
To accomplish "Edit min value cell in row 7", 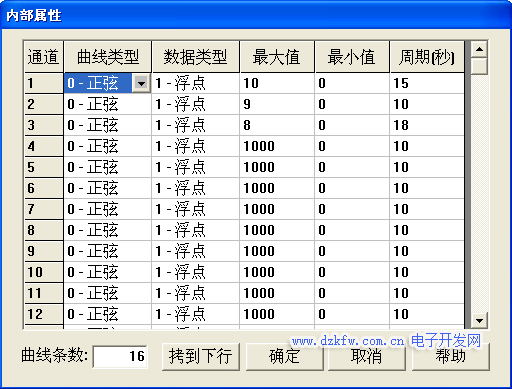I will (x=352, y=209).
